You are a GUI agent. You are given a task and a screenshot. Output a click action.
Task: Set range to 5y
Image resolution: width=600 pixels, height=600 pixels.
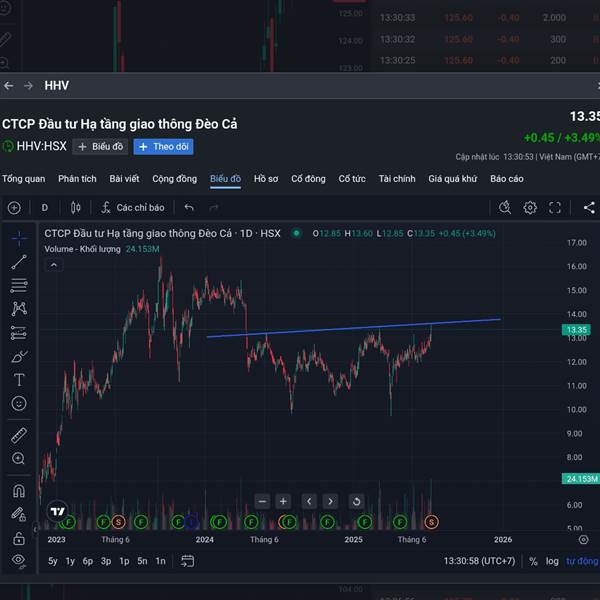click(53, 561)
